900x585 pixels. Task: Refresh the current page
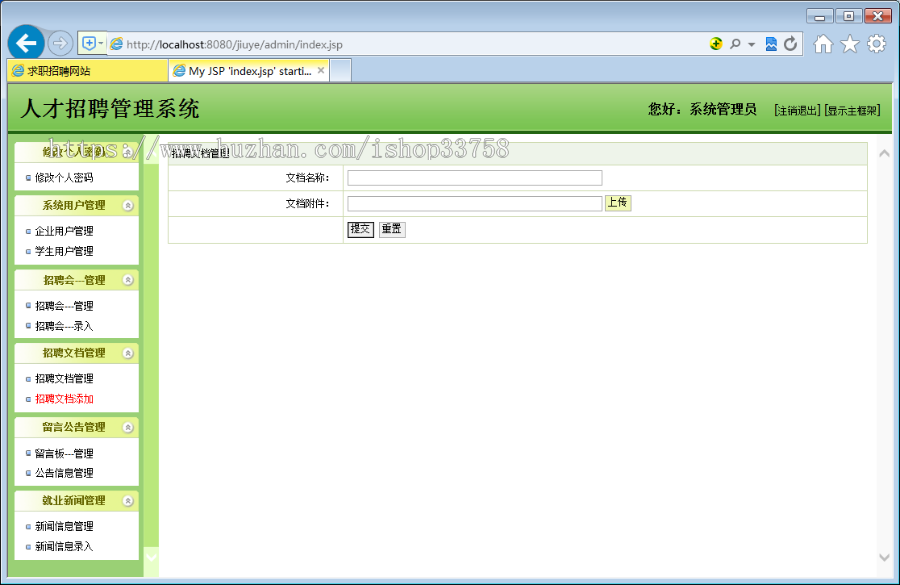790,44
